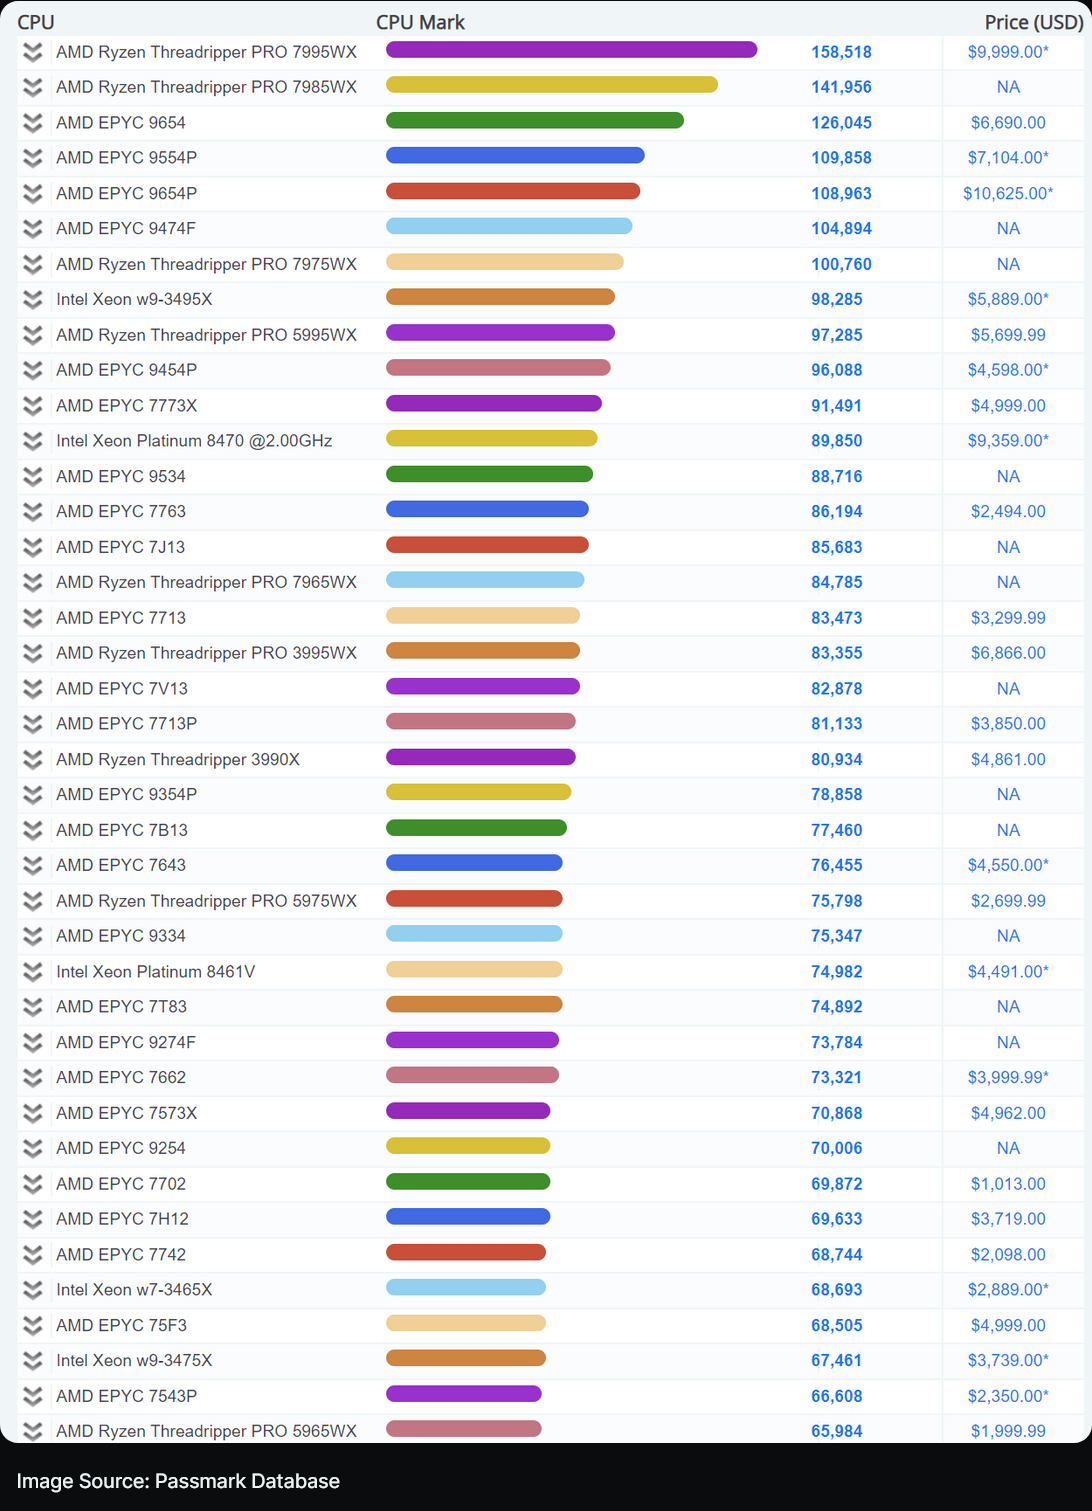This screenshot has height=1511, width=1092.
Task: Open the AMD EPYC 9354P CPU link
Action: point(126,795)
